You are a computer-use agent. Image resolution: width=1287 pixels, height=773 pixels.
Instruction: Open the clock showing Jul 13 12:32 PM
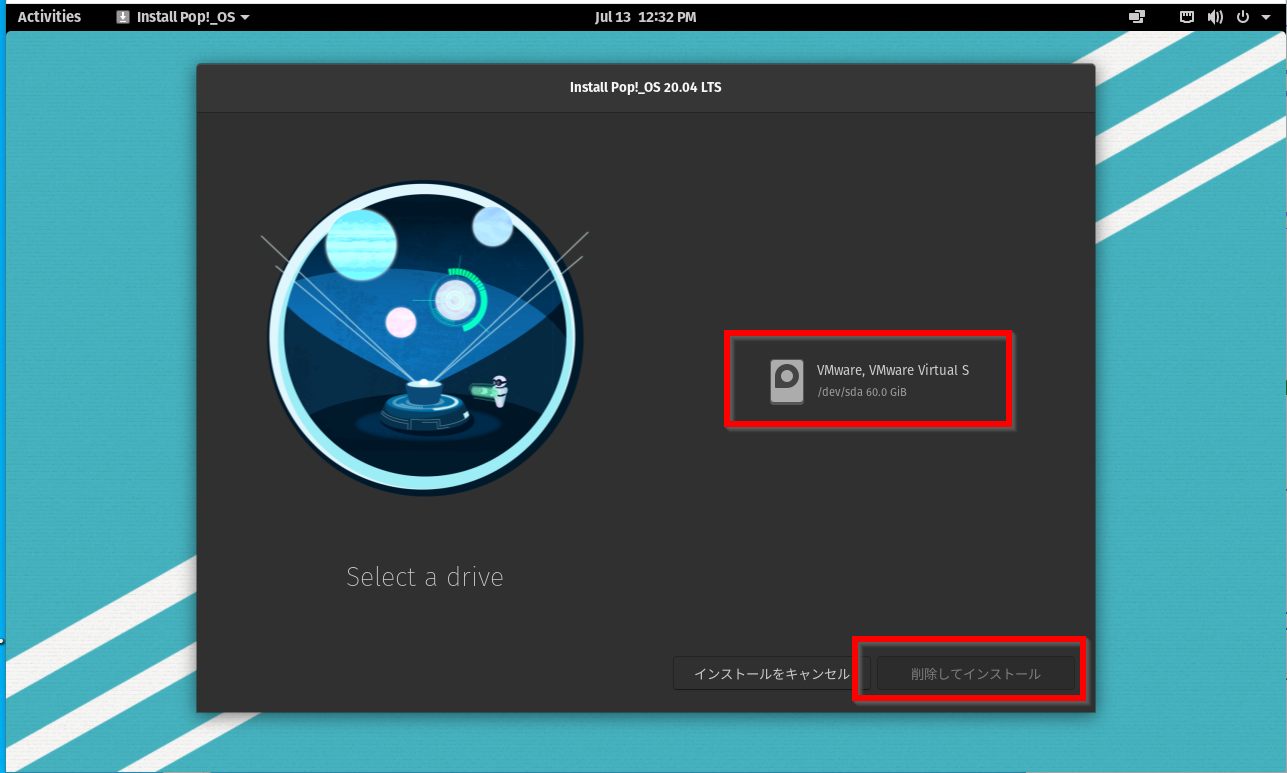pos(645,17)
